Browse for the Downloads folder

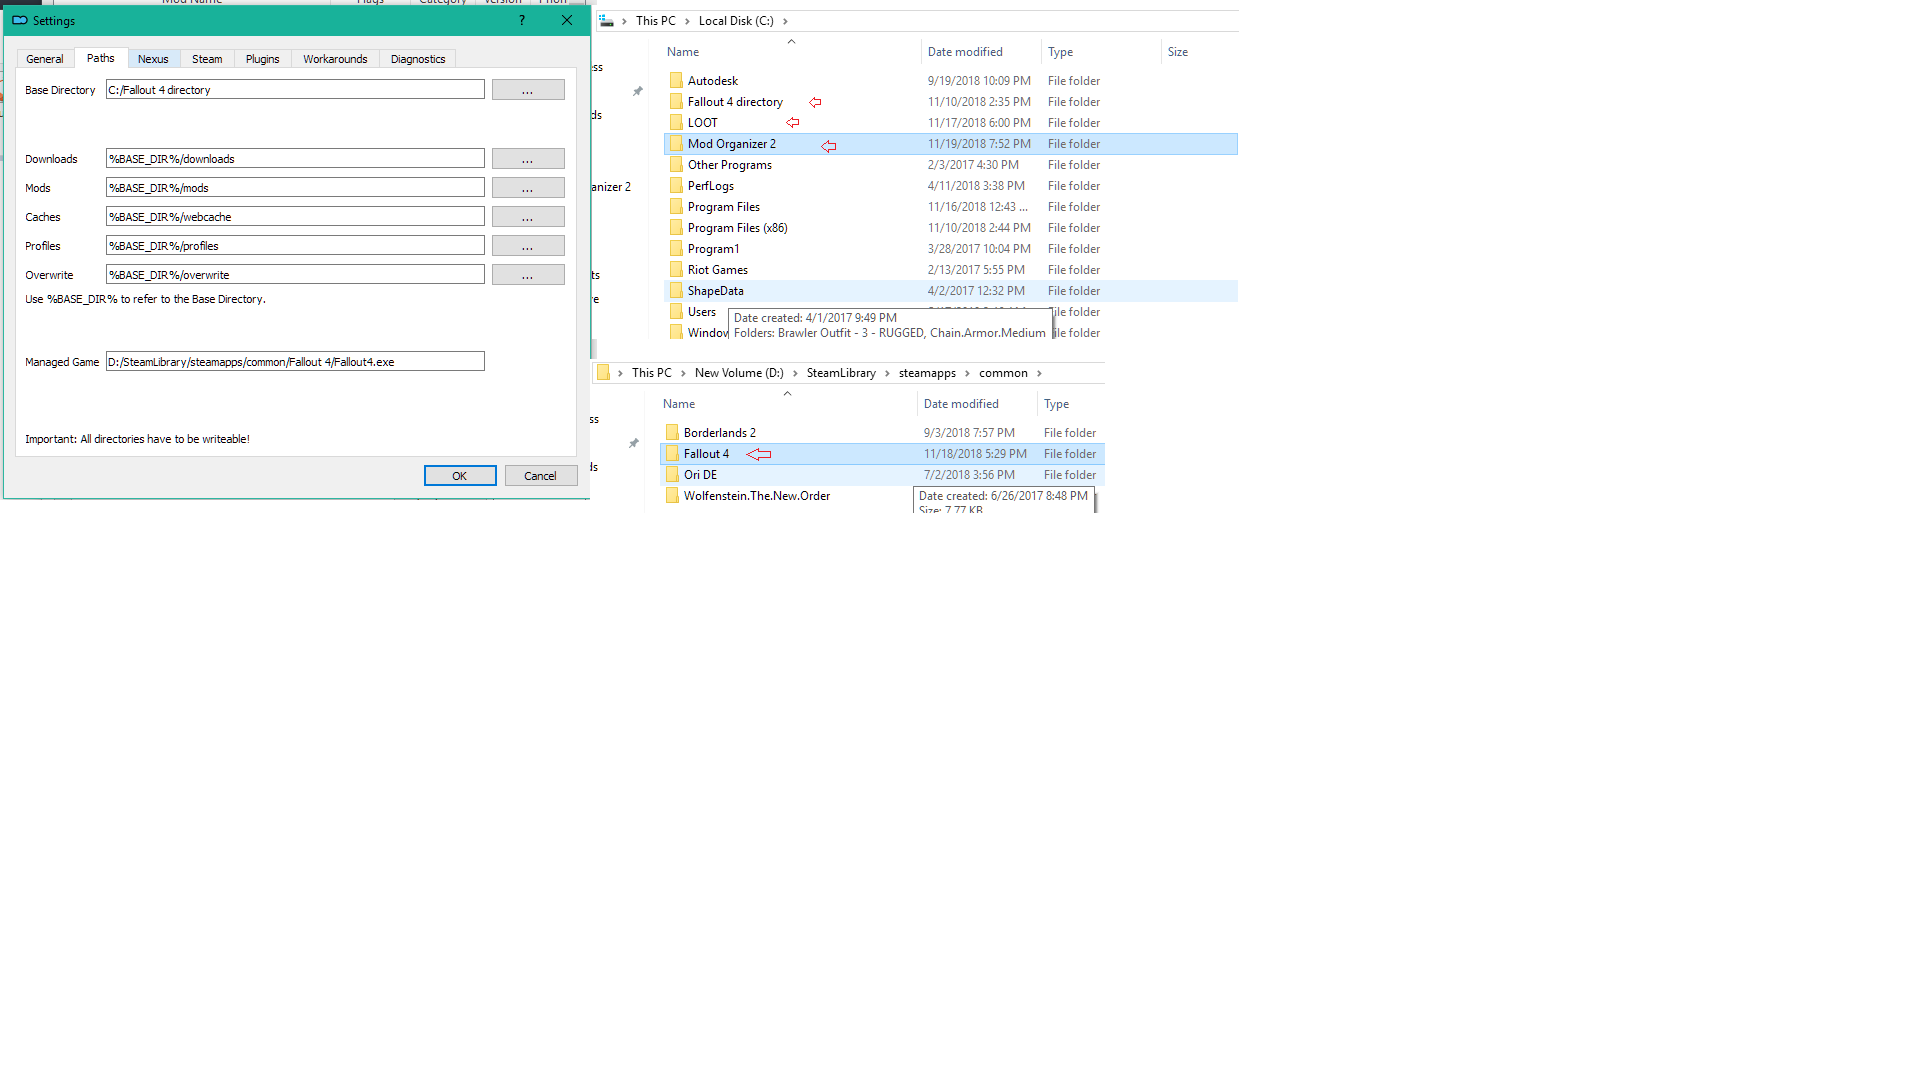click(528, 159)
